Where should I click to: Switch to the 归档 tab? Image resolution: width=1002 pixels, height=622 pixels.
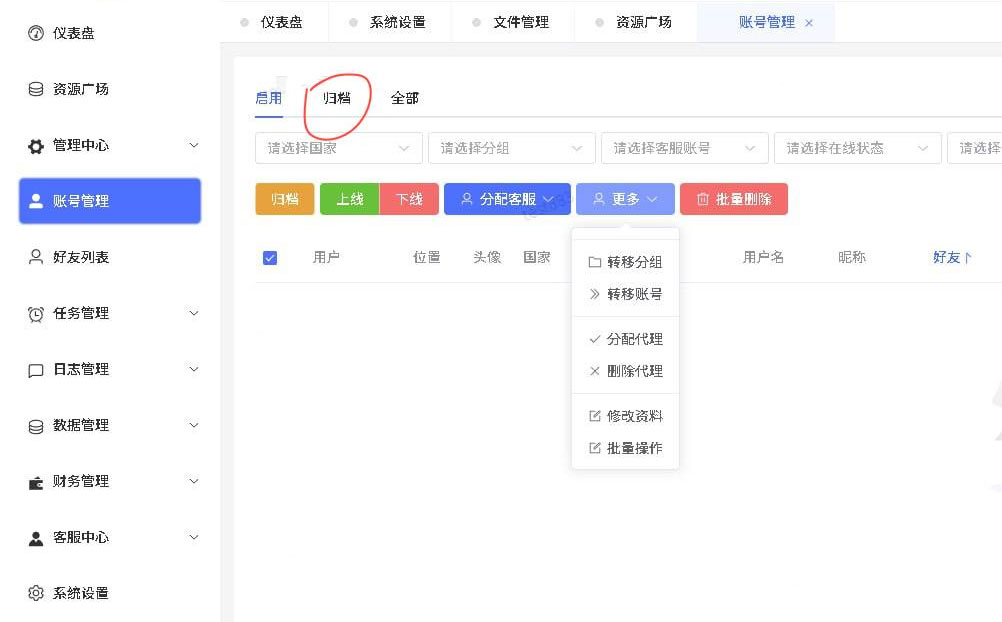point(337,98)
